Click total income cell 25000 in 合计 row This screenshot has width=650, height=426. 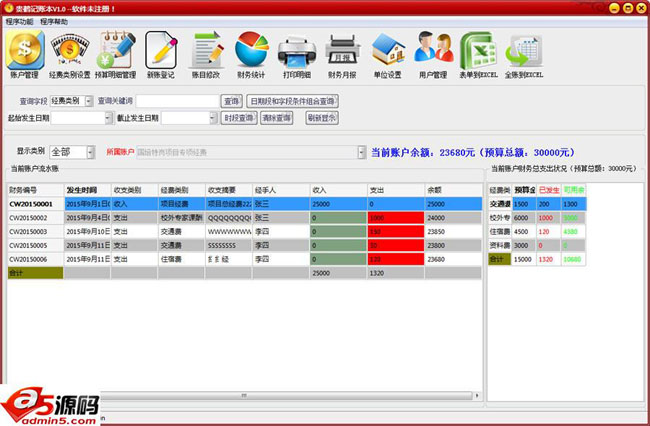[339, 273]
